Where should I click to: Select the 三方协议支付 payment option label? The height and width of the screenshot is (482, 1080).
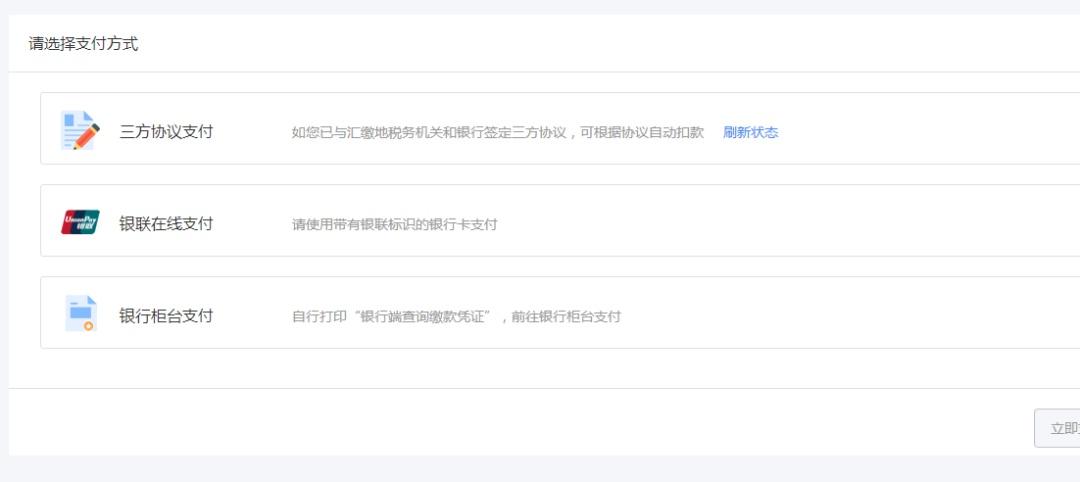point(166,132)
